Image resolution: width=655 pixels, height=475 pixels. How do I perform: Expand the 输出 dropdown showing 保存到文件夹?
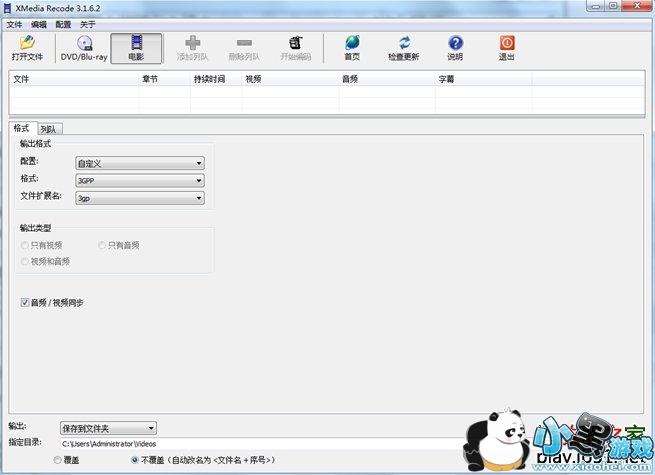(109, 428)
